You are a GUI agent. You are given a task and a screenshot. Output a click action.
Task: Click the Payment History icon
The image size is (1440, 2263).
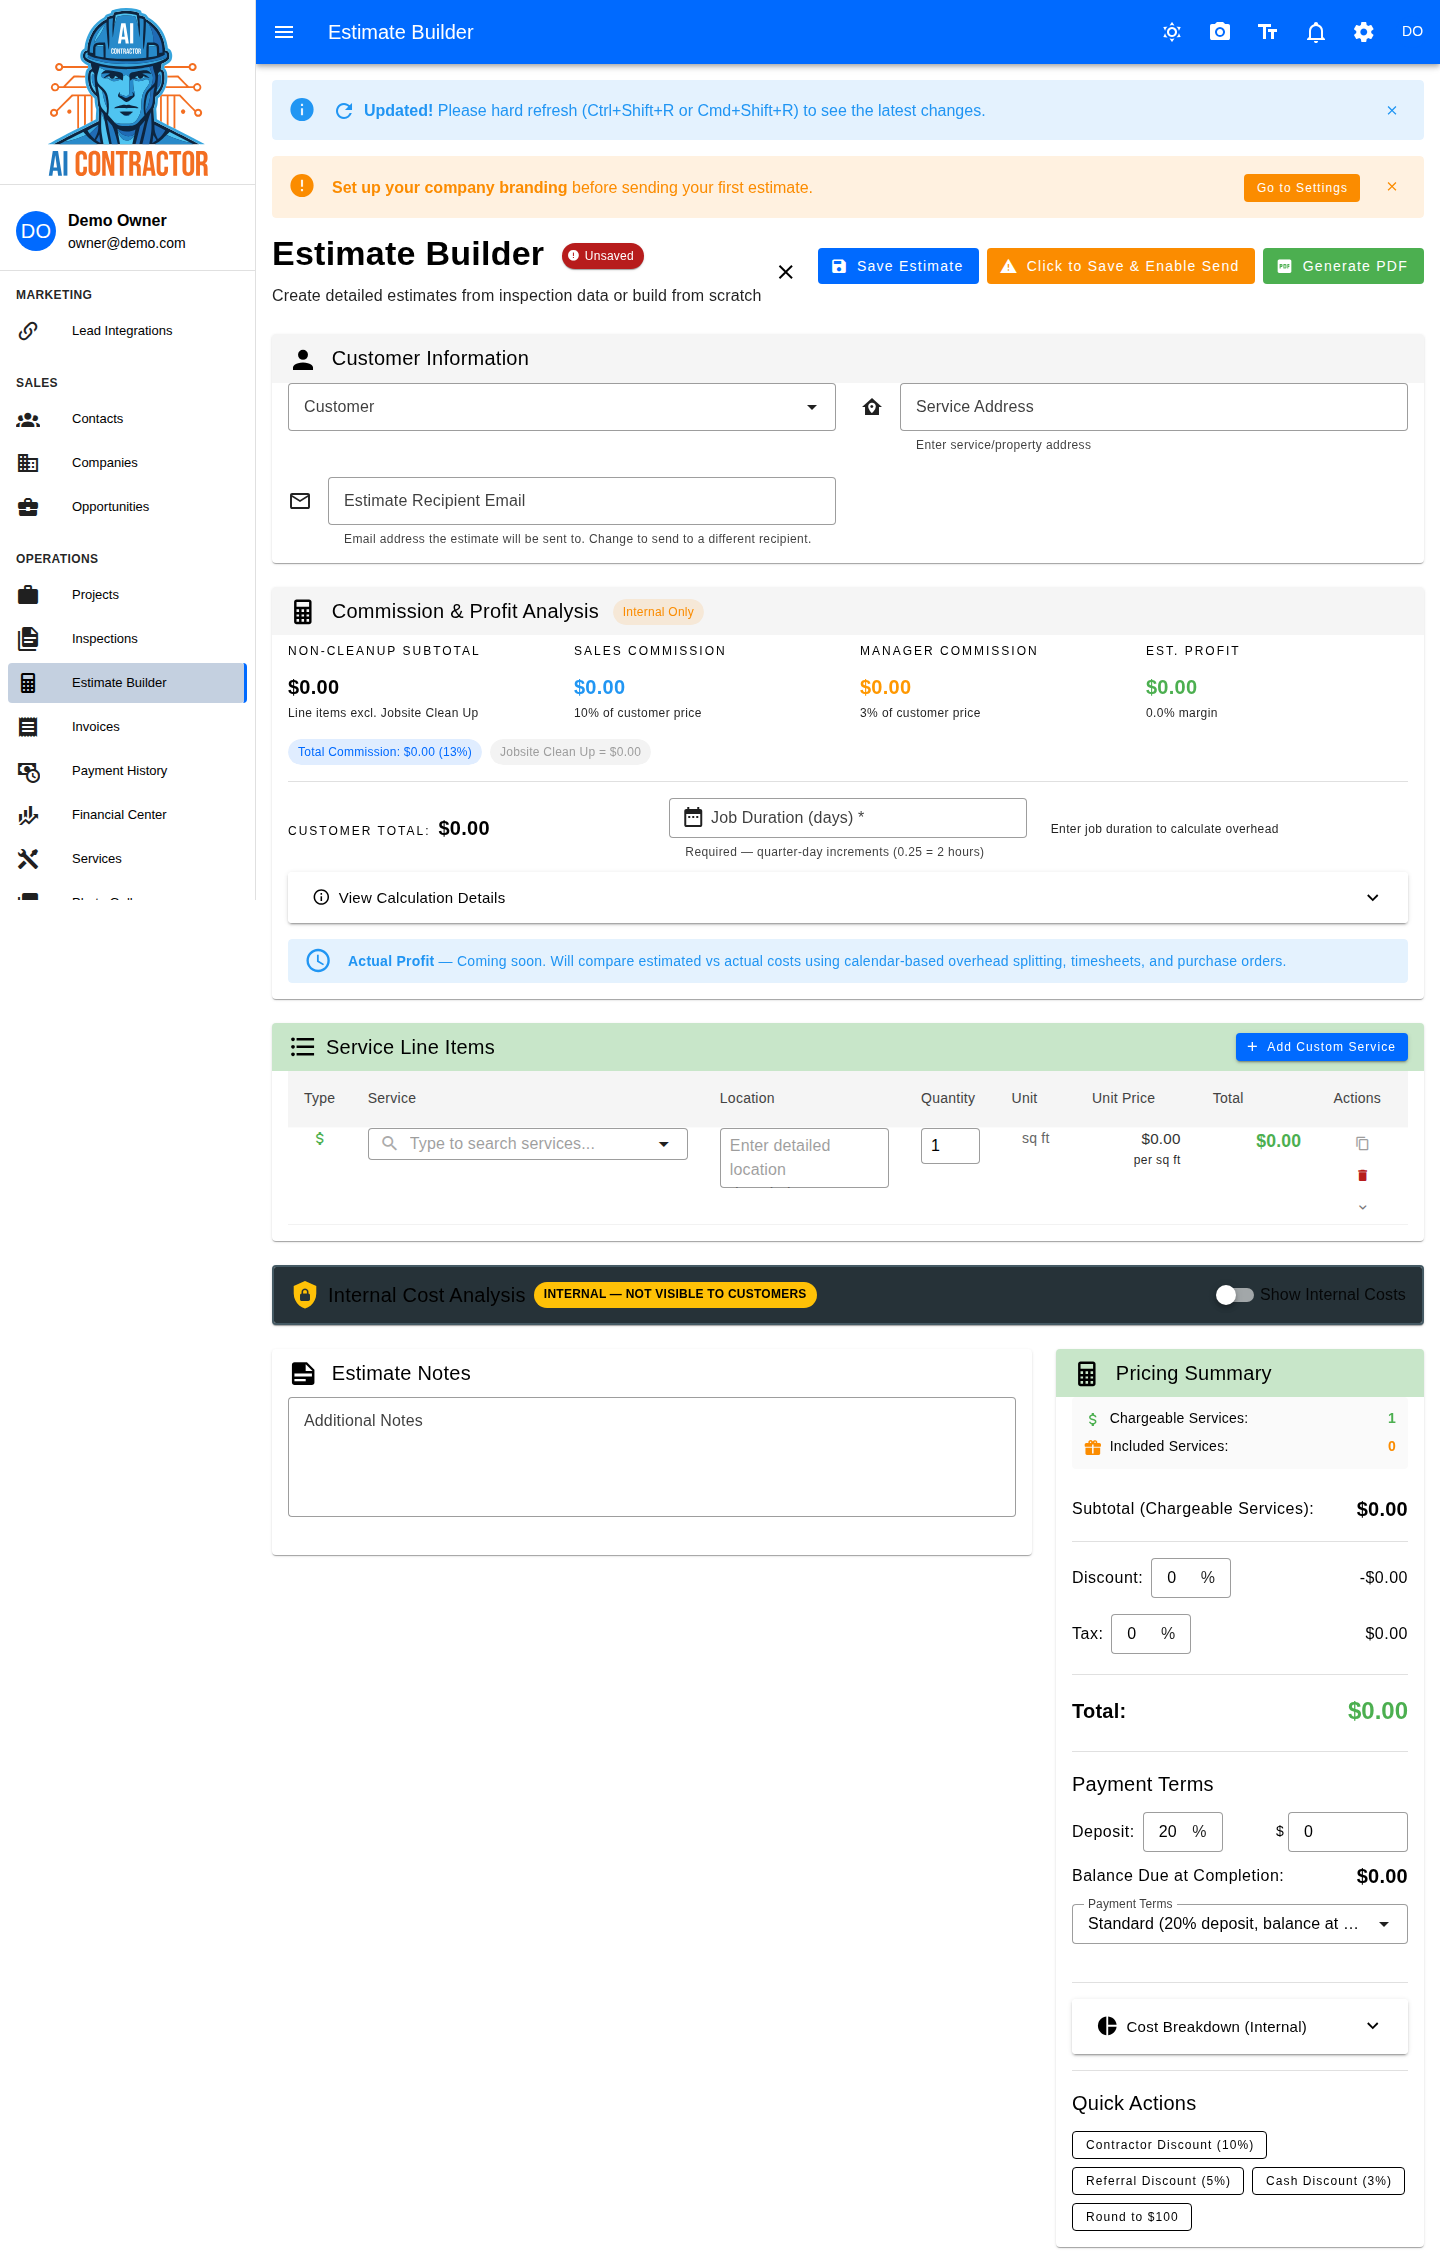click(x=28, y=771)
